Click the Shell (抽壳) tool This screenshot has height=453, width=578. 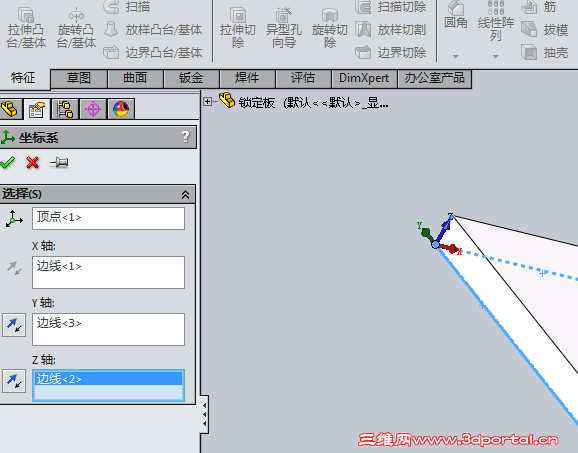coord(545,53)
